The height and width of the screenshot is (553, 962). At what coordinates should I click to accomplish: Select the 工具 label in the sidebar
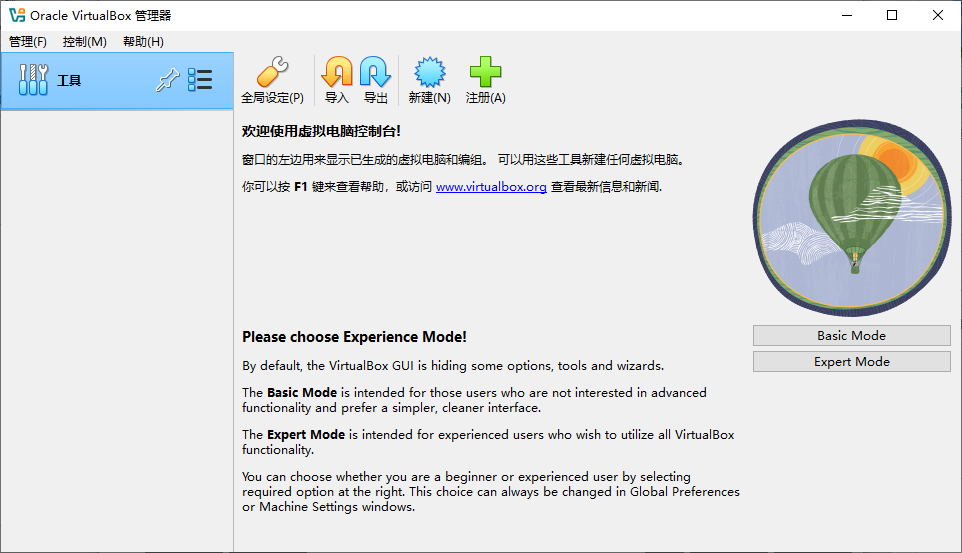[x=69, y=81]
